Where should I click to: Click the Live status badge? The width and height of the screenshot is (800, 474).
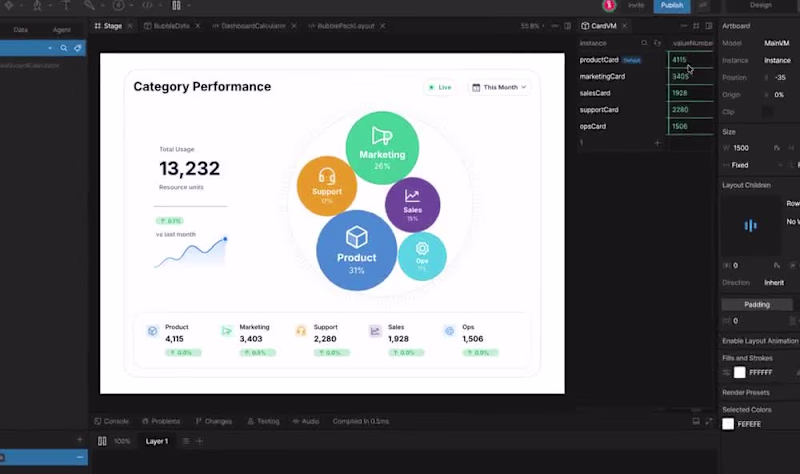tap(440, 87)
